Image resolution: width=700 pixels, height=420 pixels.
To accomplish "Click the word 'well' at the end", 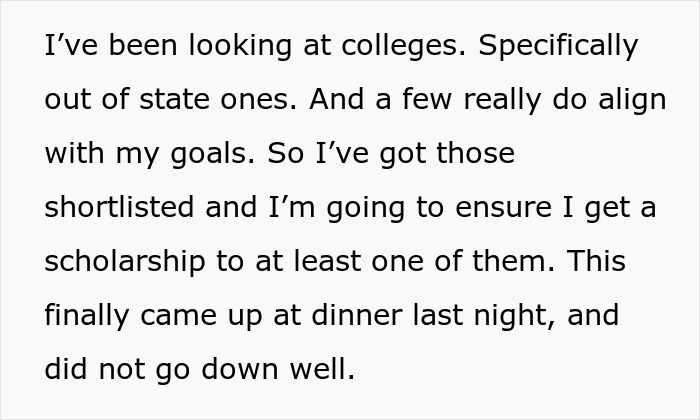I will coord(322,369).
